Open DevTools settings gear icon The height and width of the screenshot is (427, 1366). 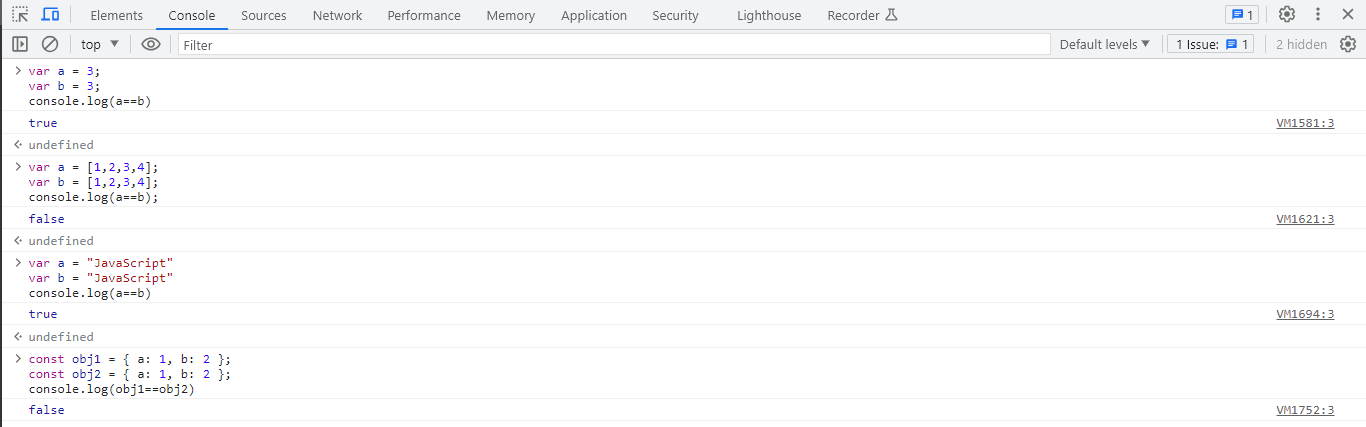[x=1287, y=15]
